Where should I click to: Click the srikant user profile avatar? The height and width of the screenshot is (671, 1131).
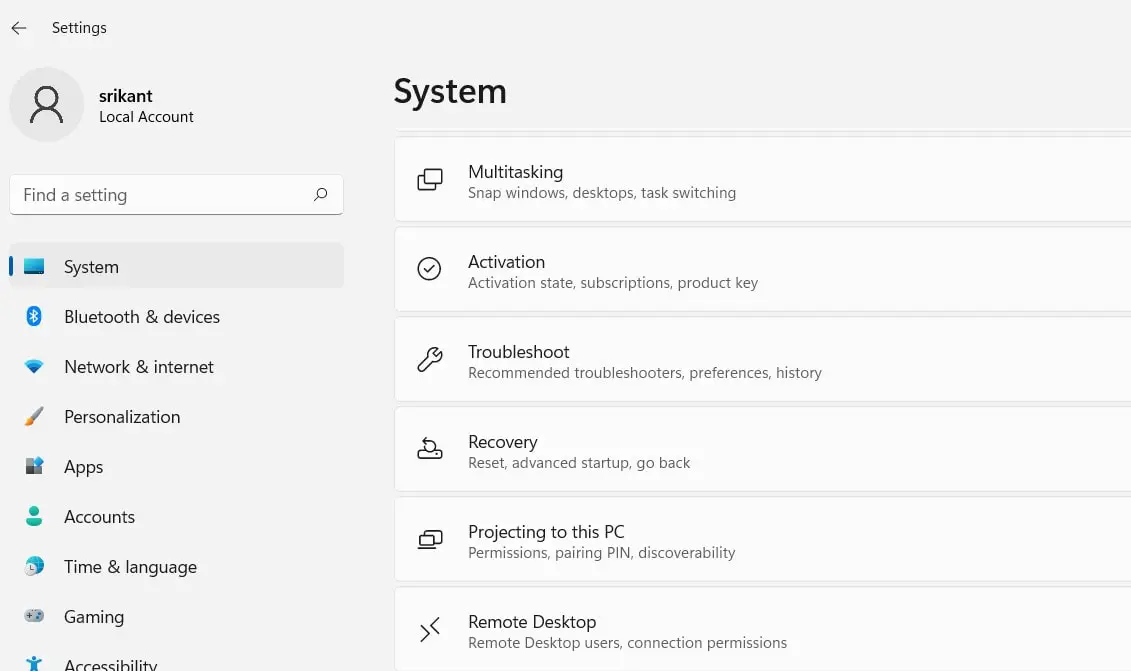[x=46, y=105]
